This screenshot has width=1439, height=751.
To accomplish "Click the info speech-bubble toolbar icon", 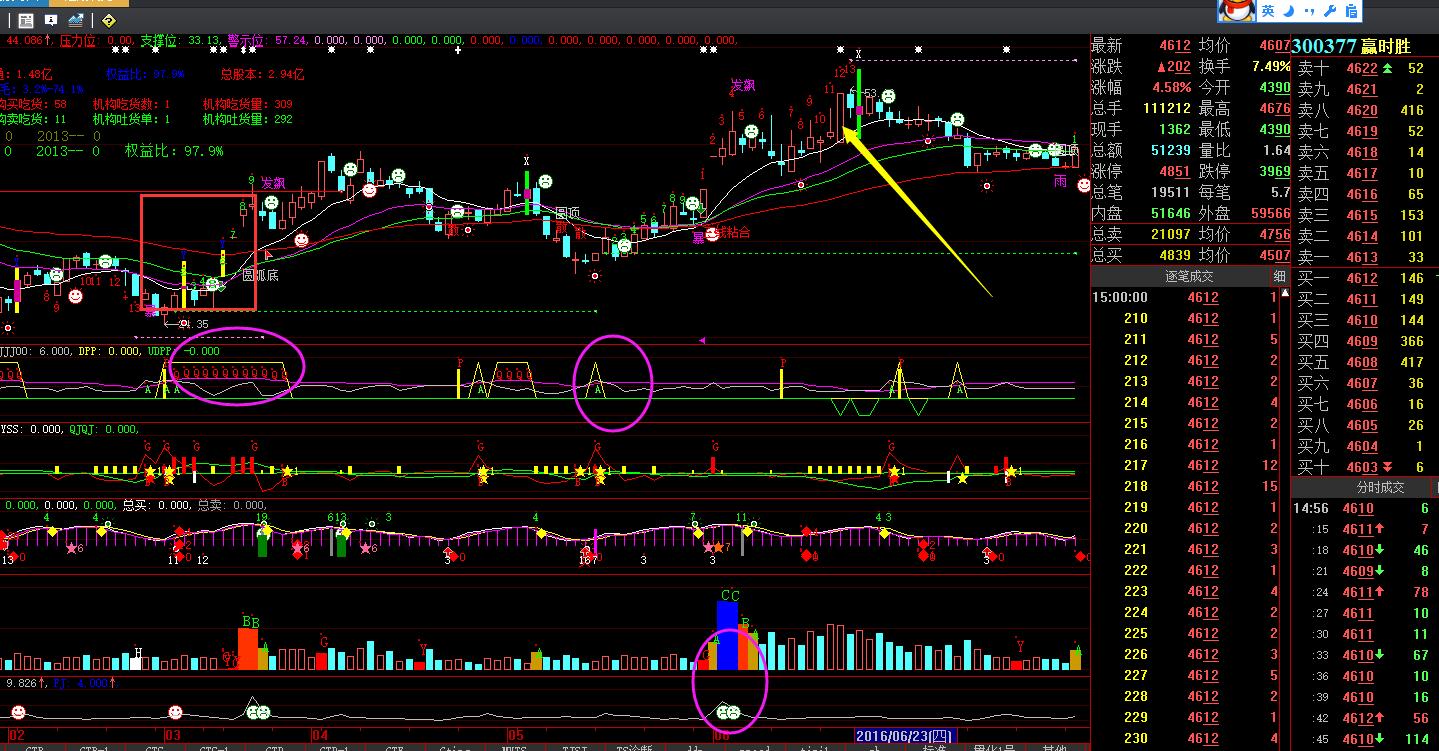I will [x=53, y=20].
